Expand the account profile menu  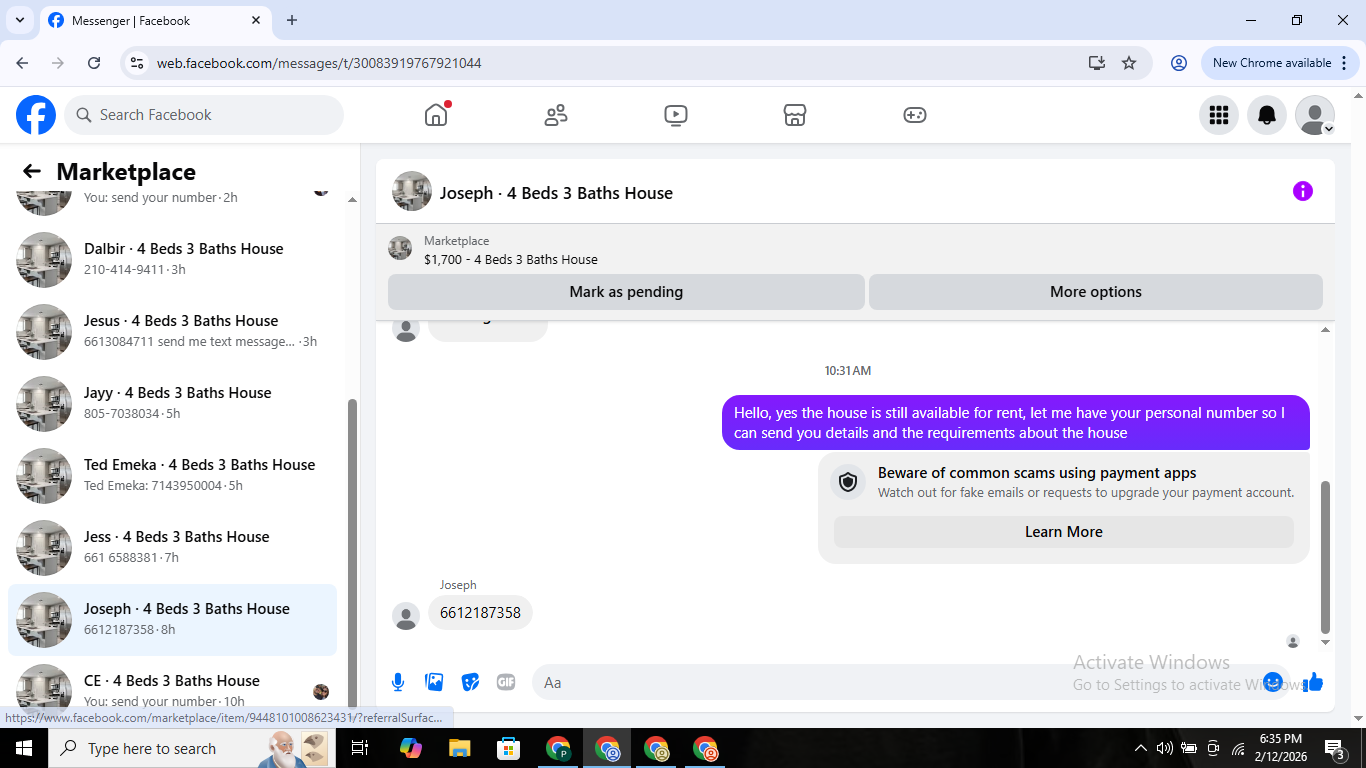tap(1315, 115)
